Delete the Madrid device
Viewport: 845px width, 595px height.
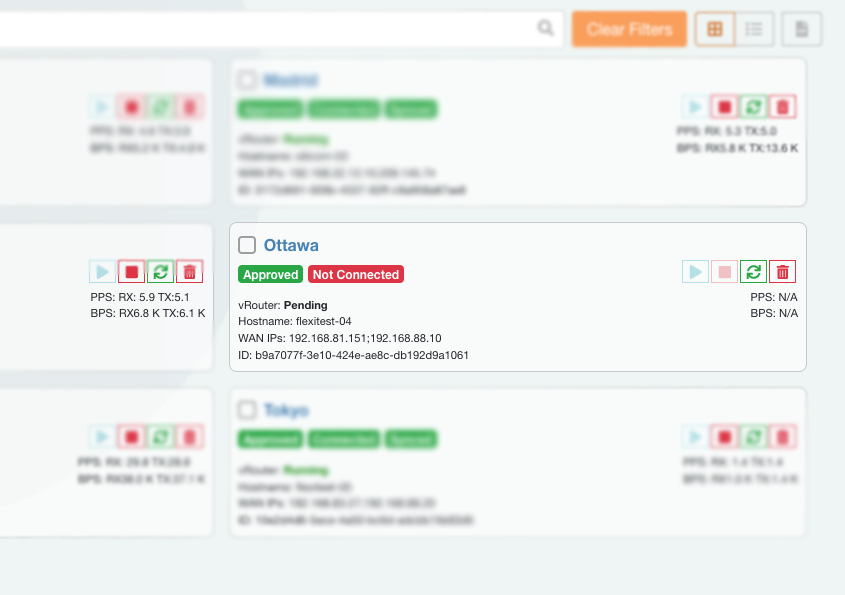click(x=783, y=106)
